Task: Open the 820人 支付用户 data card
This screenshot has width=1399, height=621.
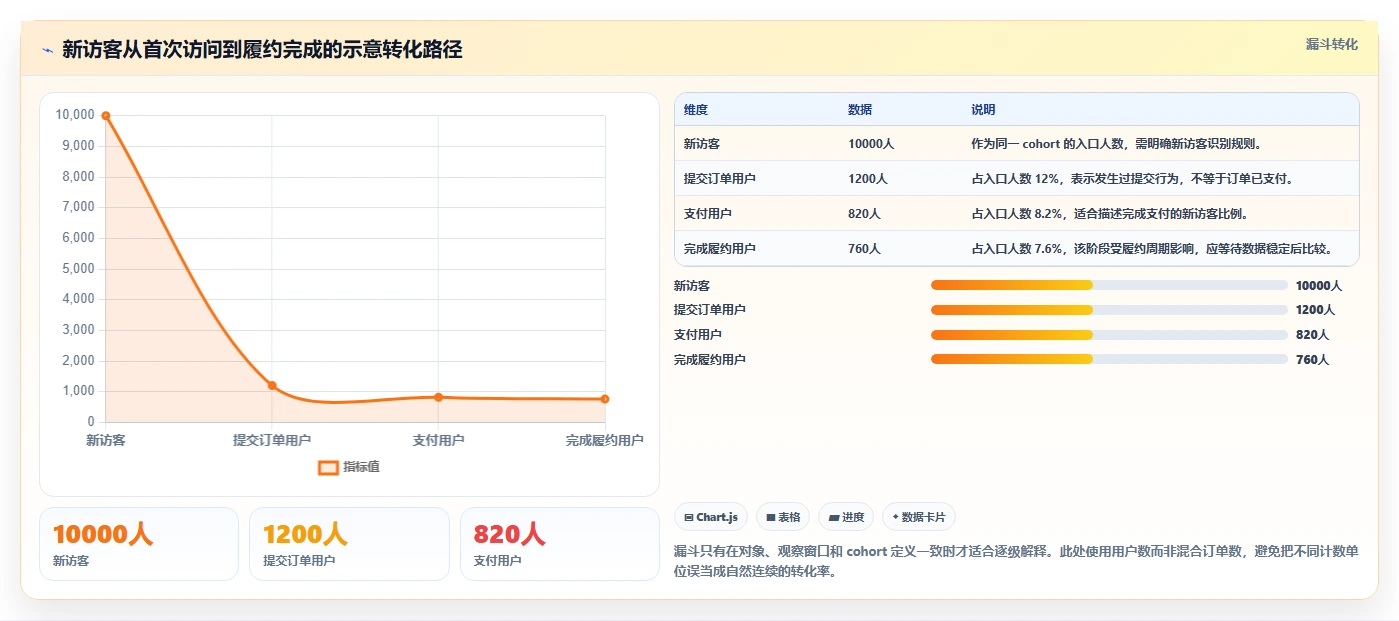Action: click(x=560, y=544)
